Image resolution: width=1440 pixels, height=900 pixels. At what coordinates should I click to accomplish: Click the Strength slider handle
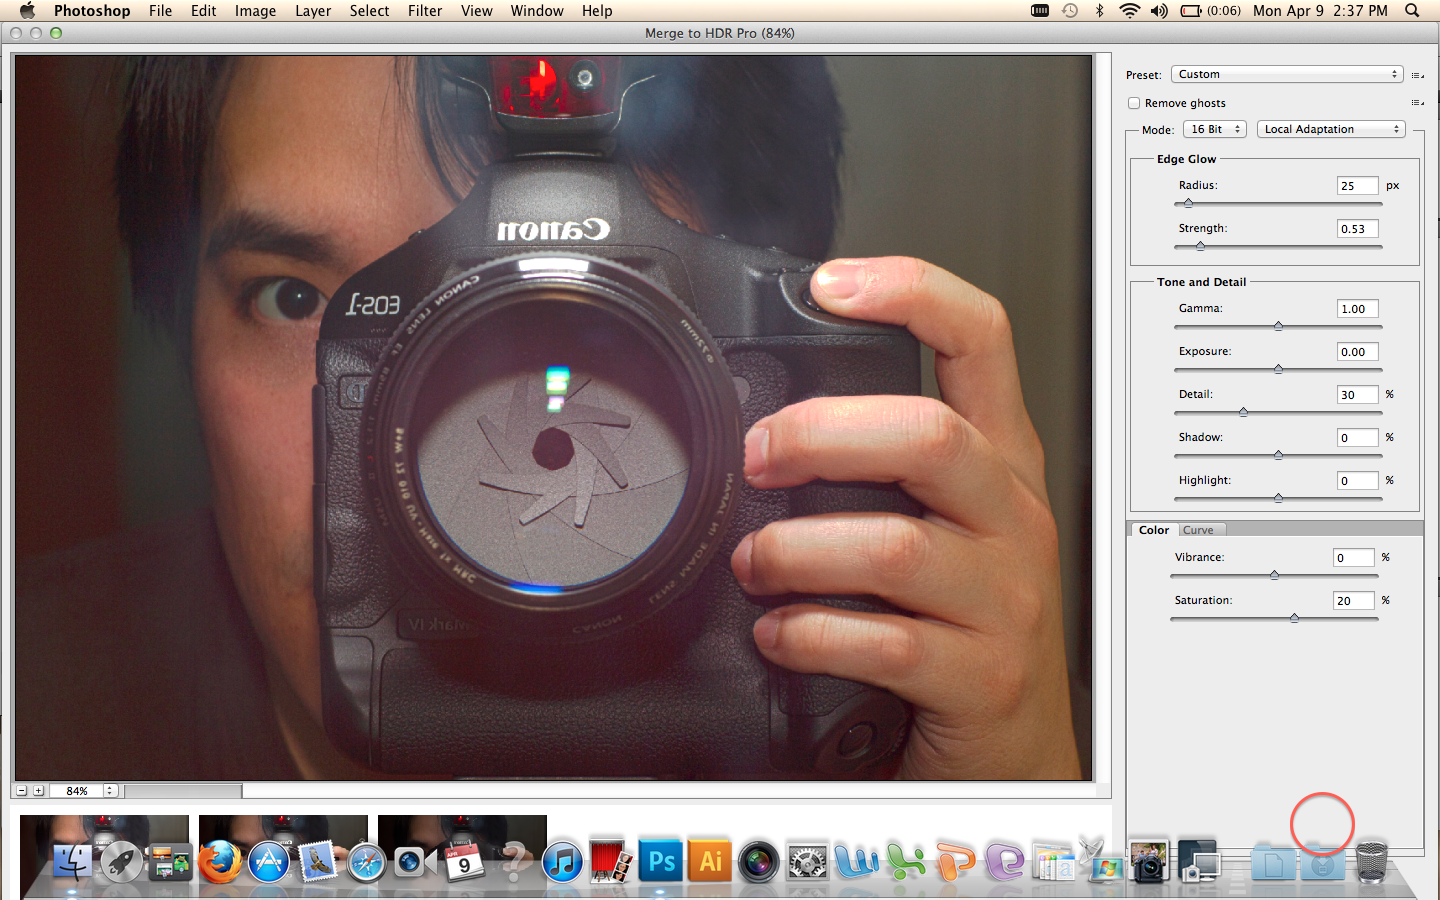[1200, 246]
